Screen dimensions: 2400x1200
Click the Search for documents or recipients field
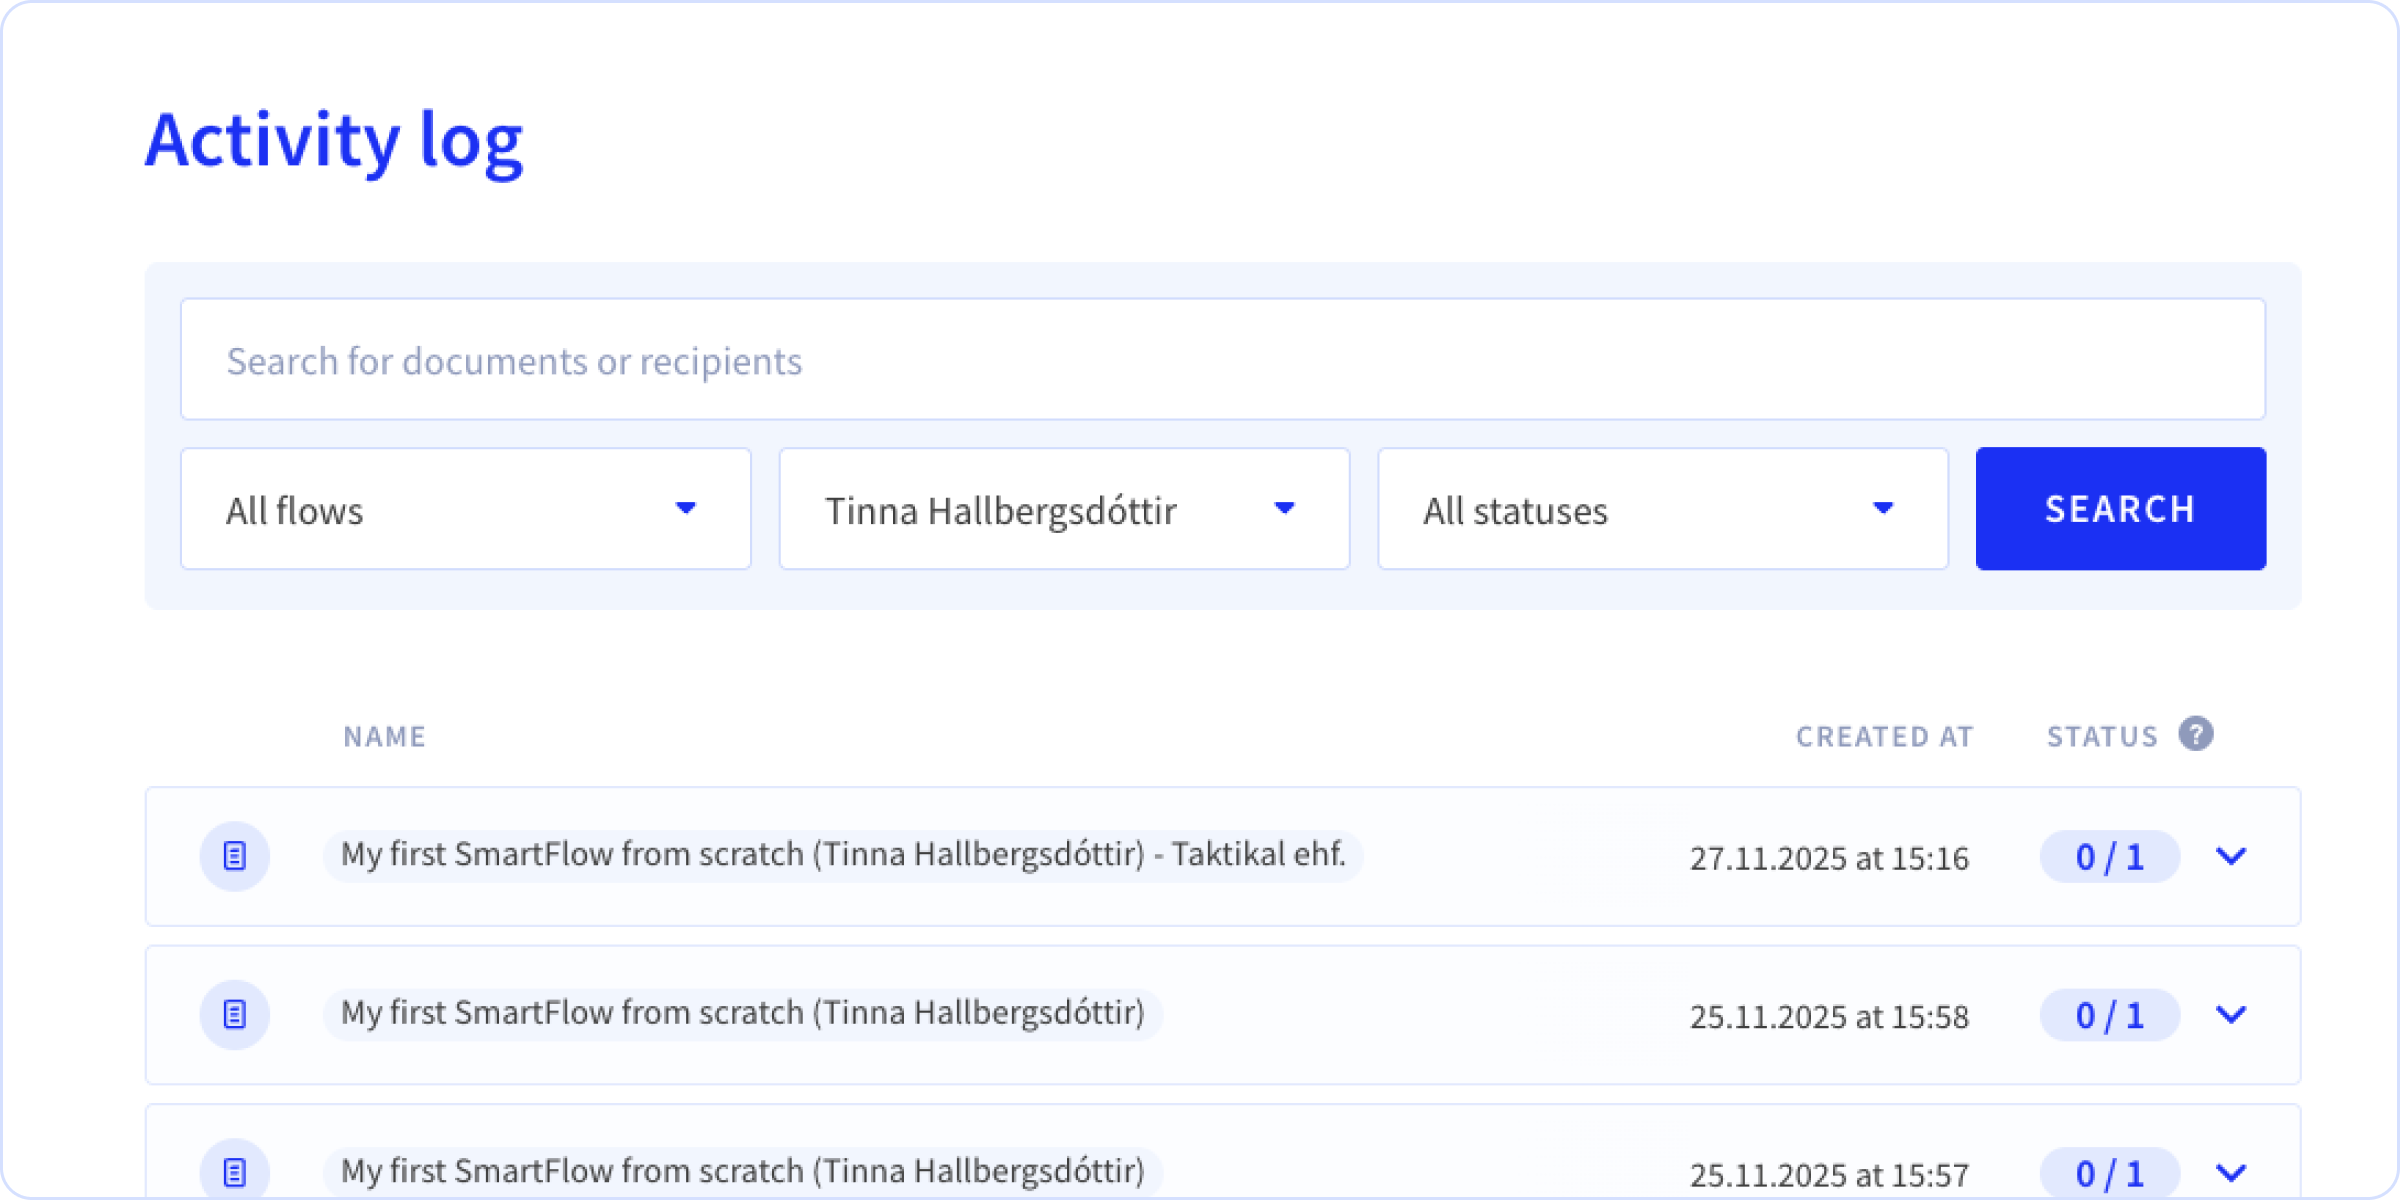coord(1222,360)
